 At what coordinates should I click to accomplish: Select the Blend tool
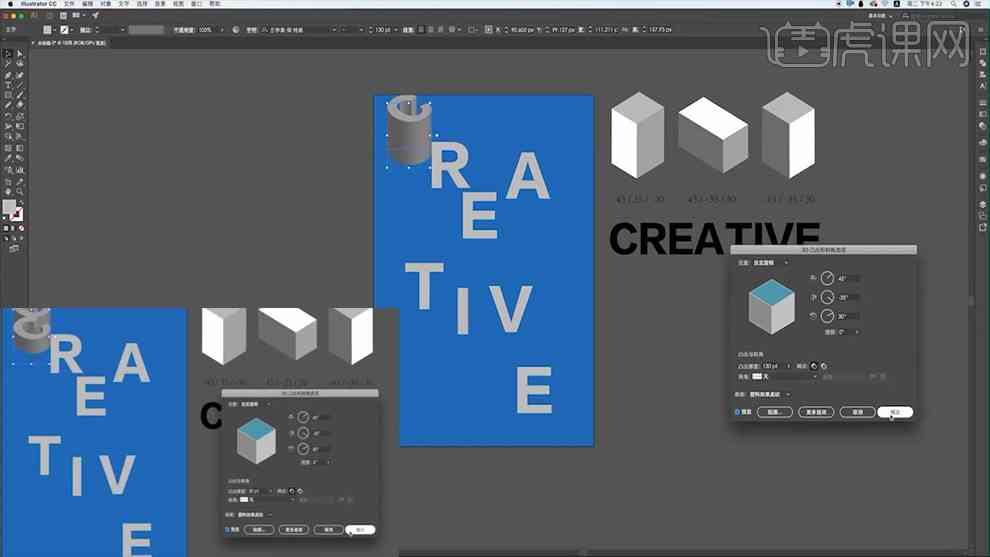[x=20, y=159]
